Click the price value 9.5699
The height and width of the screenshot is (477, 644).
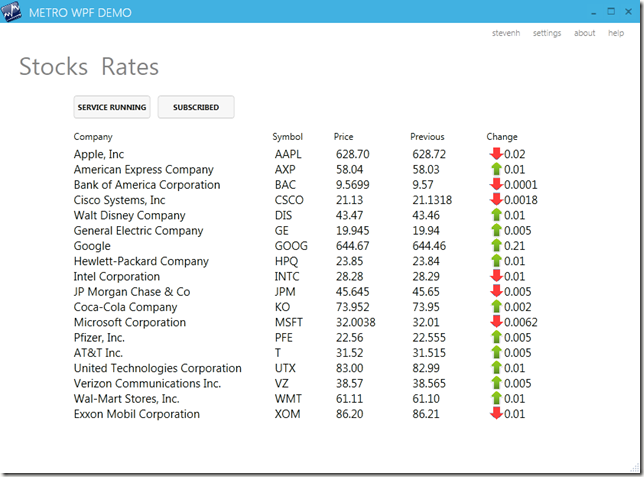pos(353,184)
